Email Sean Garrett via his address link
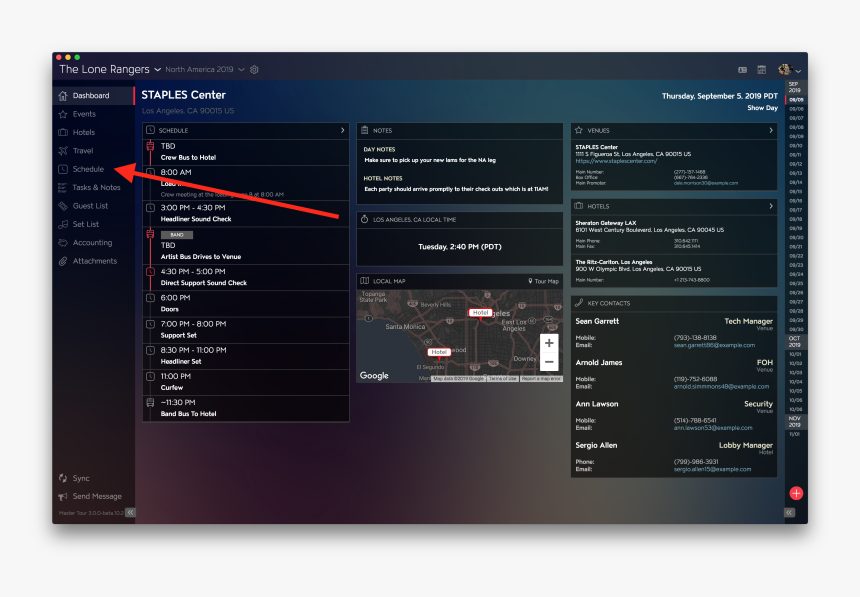The image size is (860, 597). [714, 345]
